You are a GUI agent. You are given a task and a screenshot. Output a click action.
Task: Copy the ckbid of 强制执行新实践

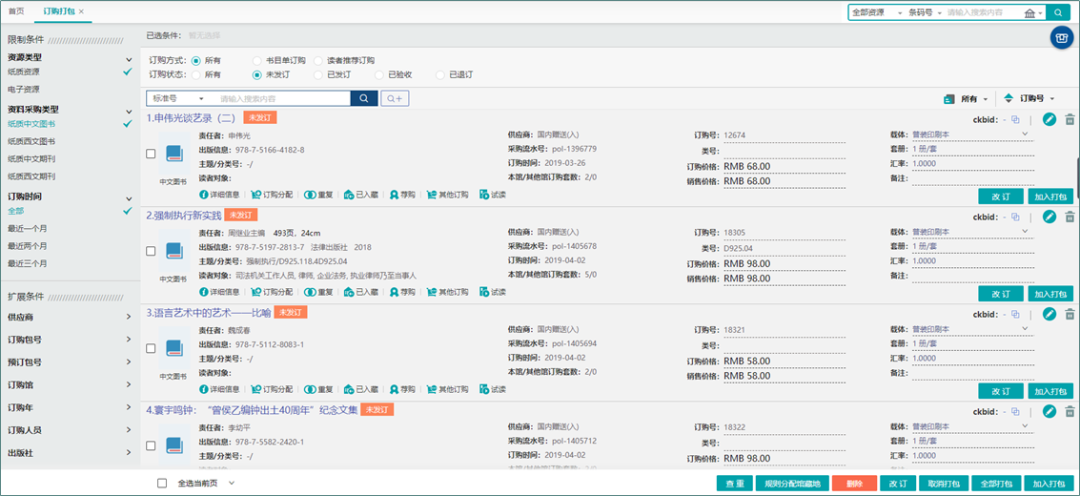tap(1015, 217)
